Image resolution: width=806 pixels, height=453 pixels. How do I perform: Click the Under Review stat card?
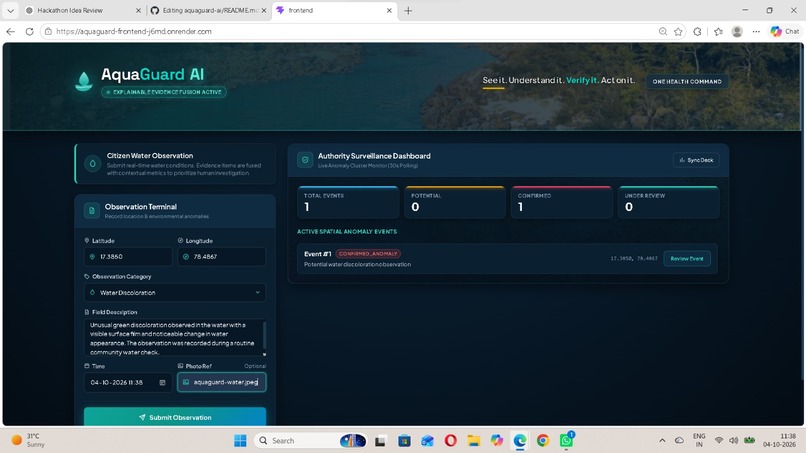pyautogui.click(x=668, y=202)
